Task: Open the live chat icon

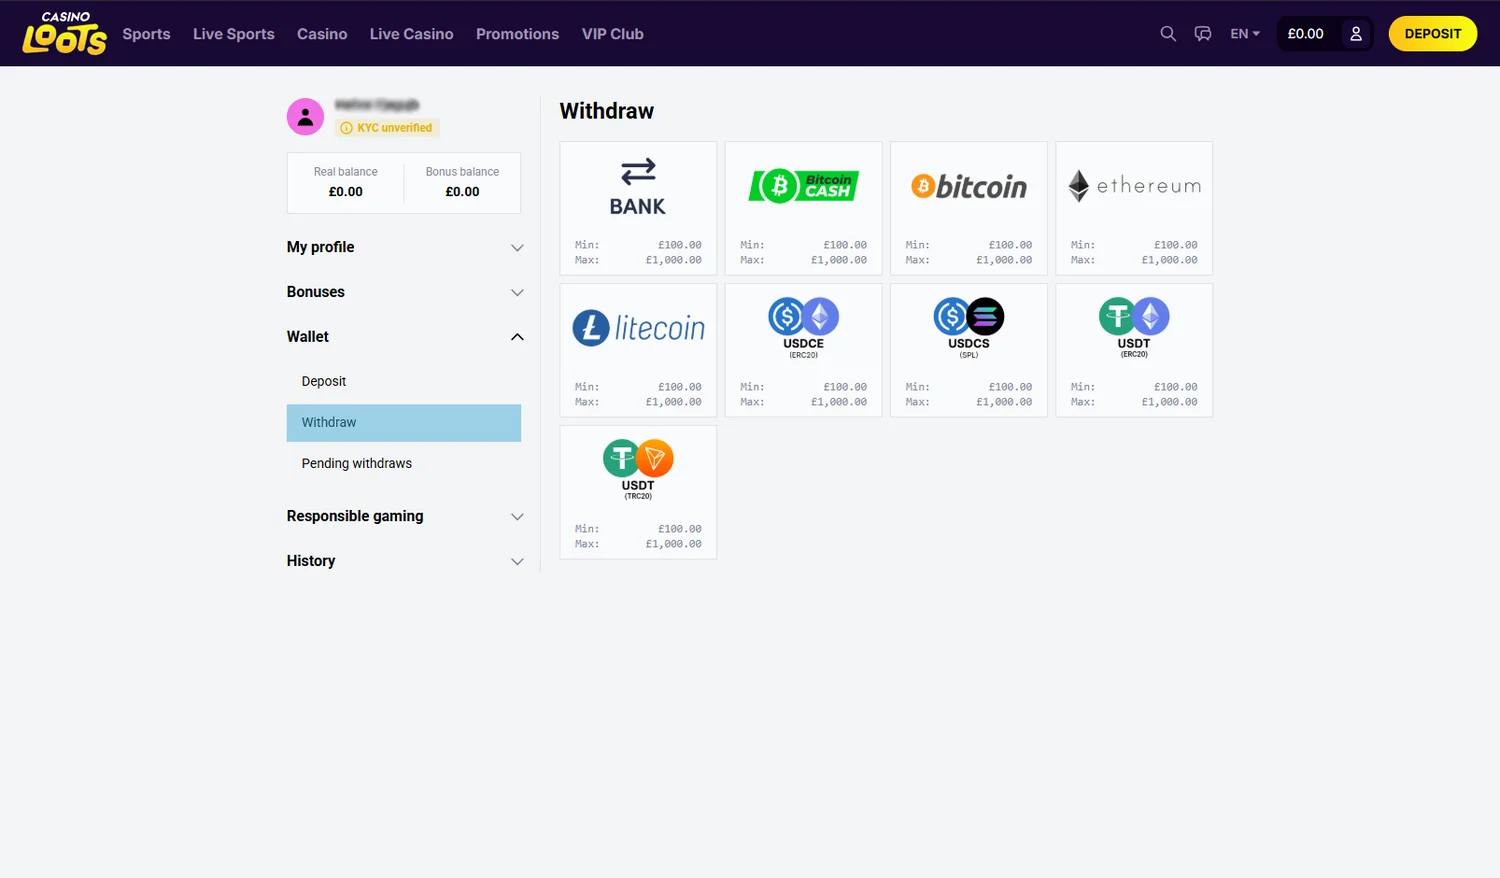Action: tap(1203, 34)
